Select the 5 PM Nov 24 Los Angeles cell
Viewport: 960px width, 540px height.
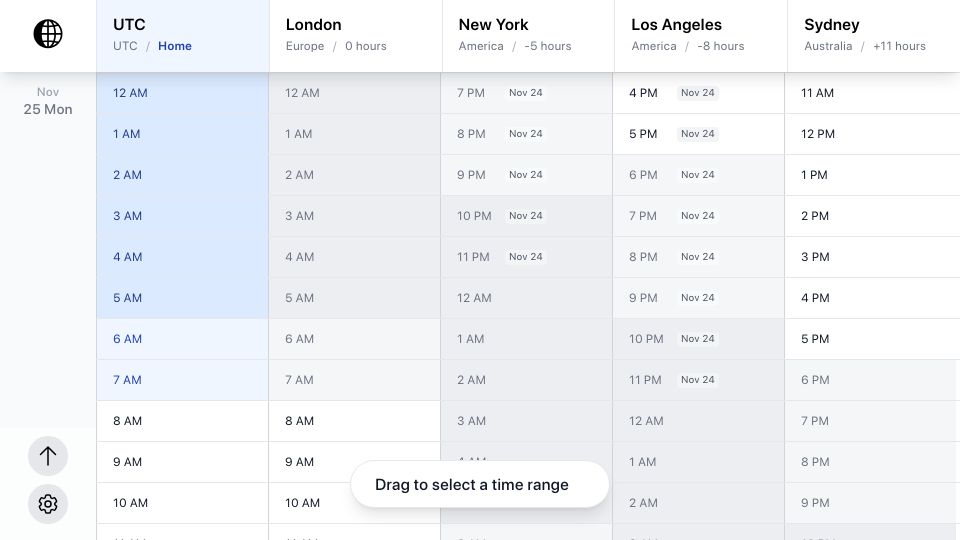tap(699, 134)
